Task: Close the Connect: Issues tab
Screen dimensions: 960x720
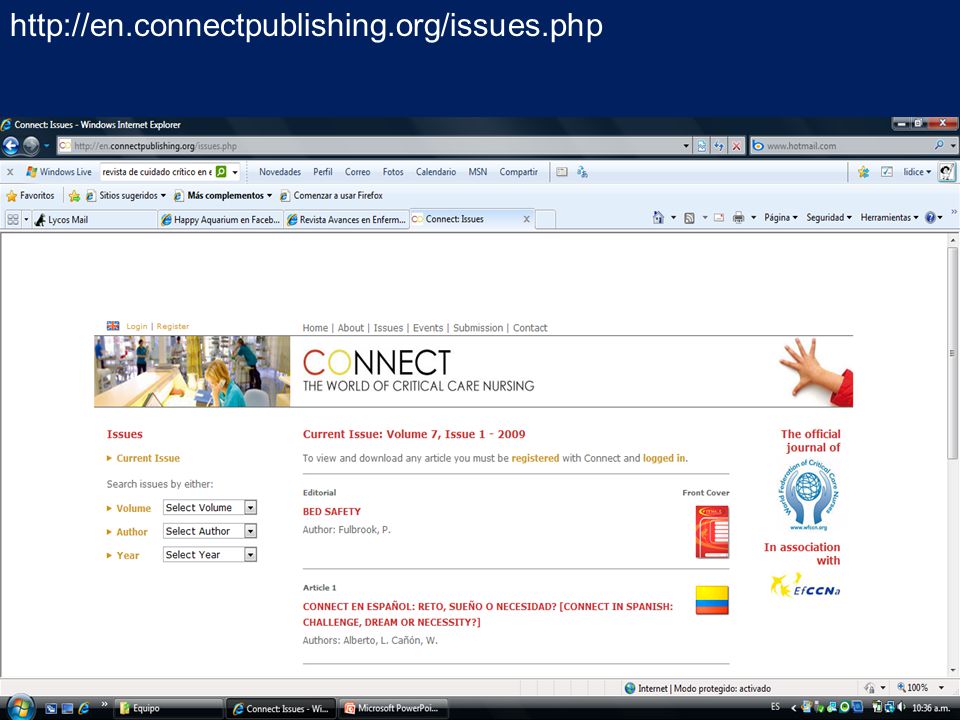Action: pyautogui.click(x=527, y=219)
